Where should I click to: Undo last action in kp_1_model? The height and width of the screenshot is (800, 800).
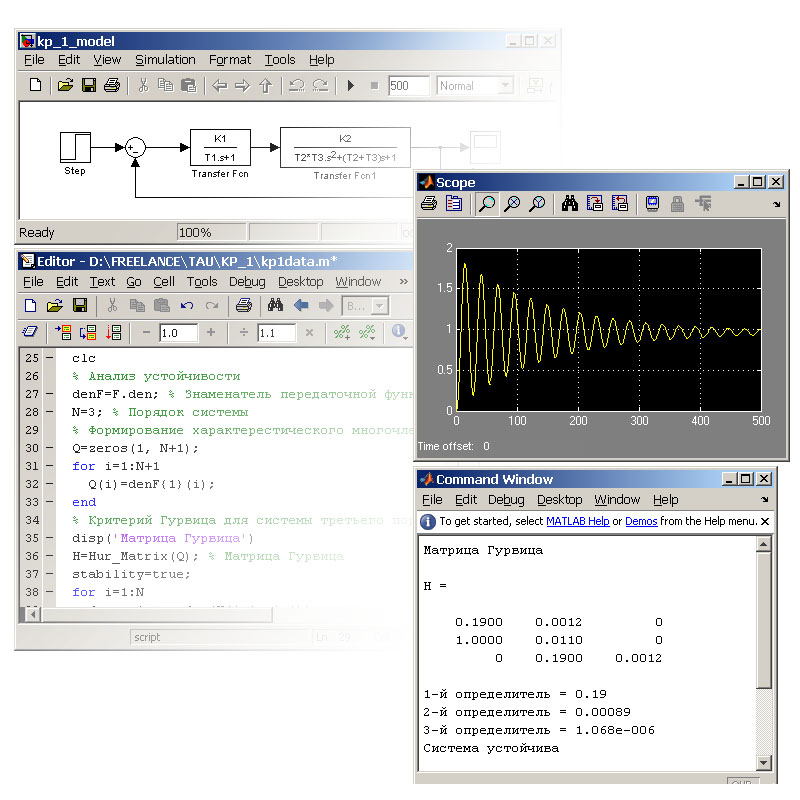[296, 85]
